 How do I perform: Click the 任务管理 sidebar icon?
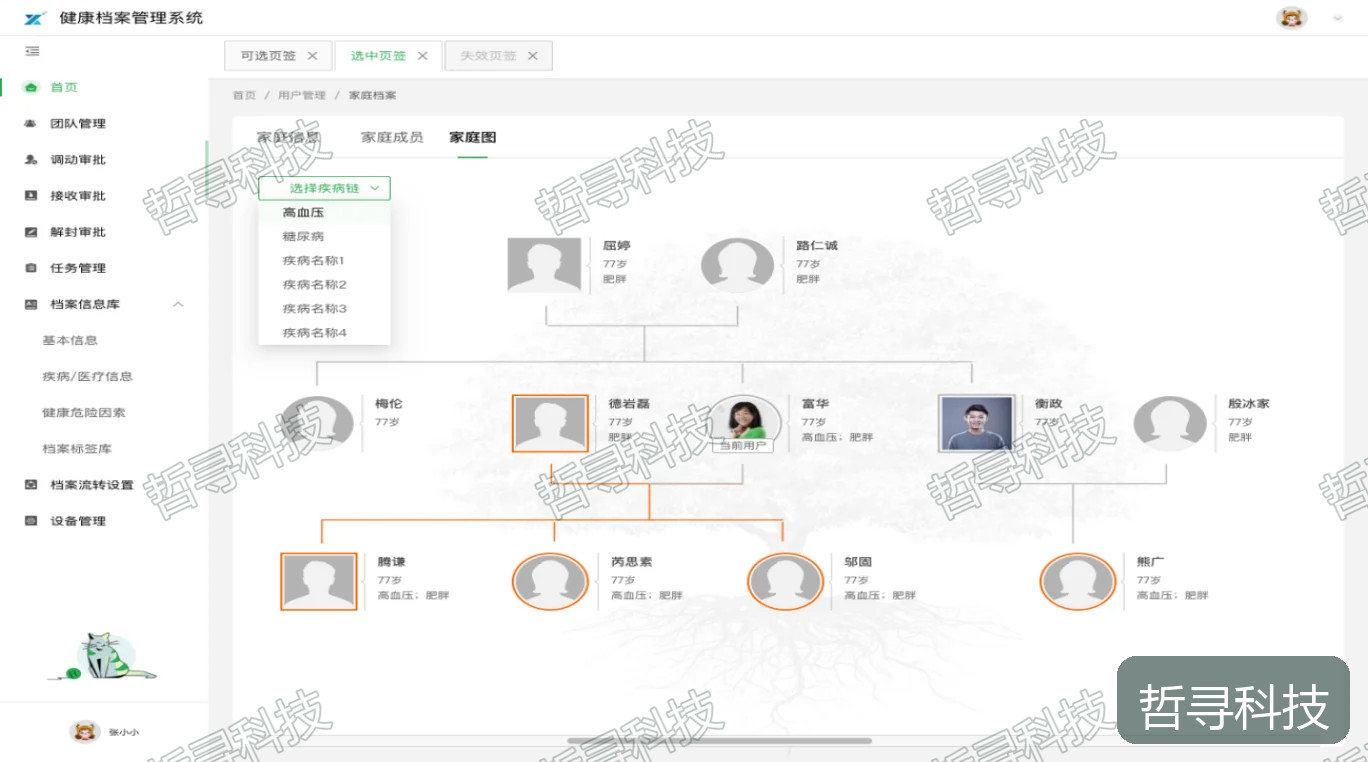click(x=31, y=268)
